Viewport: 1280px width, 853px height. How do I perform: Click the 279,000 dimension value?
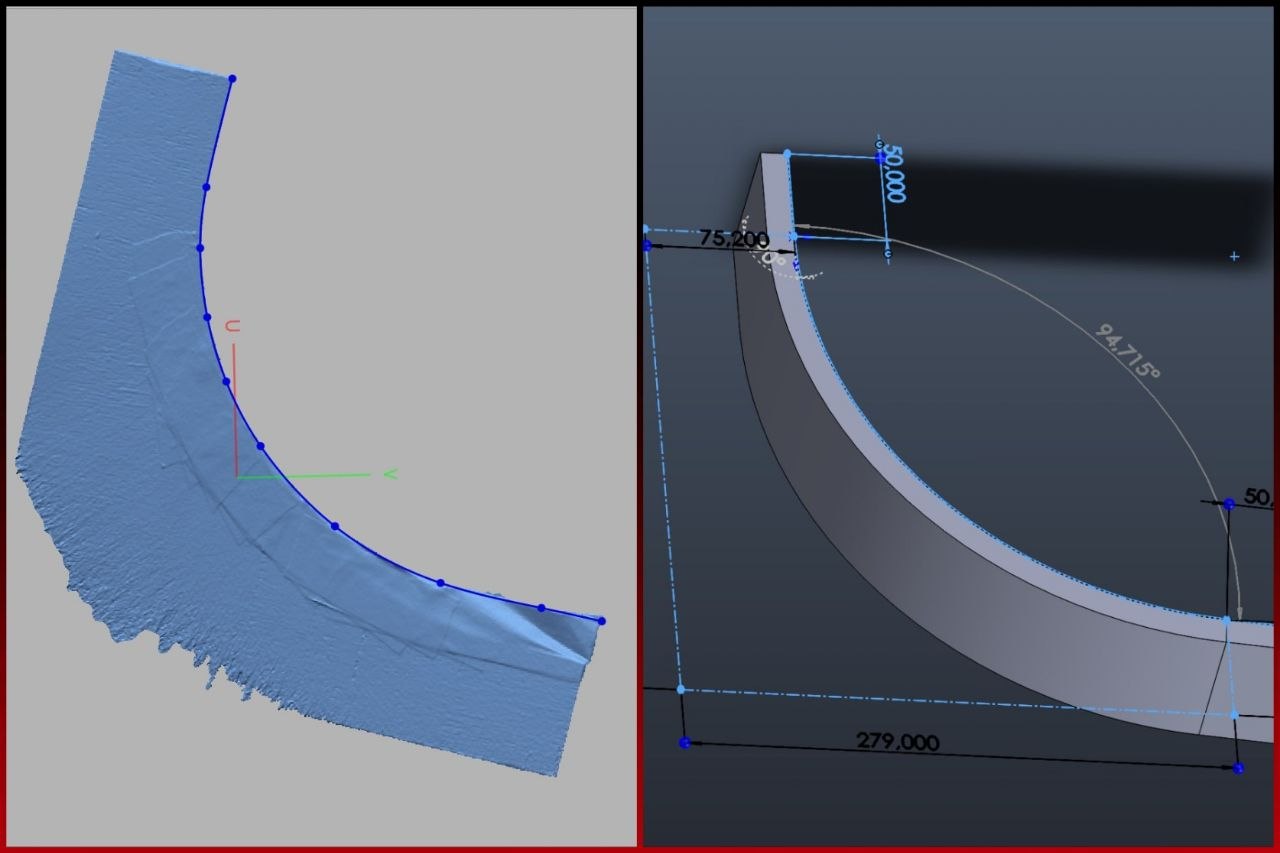[x=897, y=741]
